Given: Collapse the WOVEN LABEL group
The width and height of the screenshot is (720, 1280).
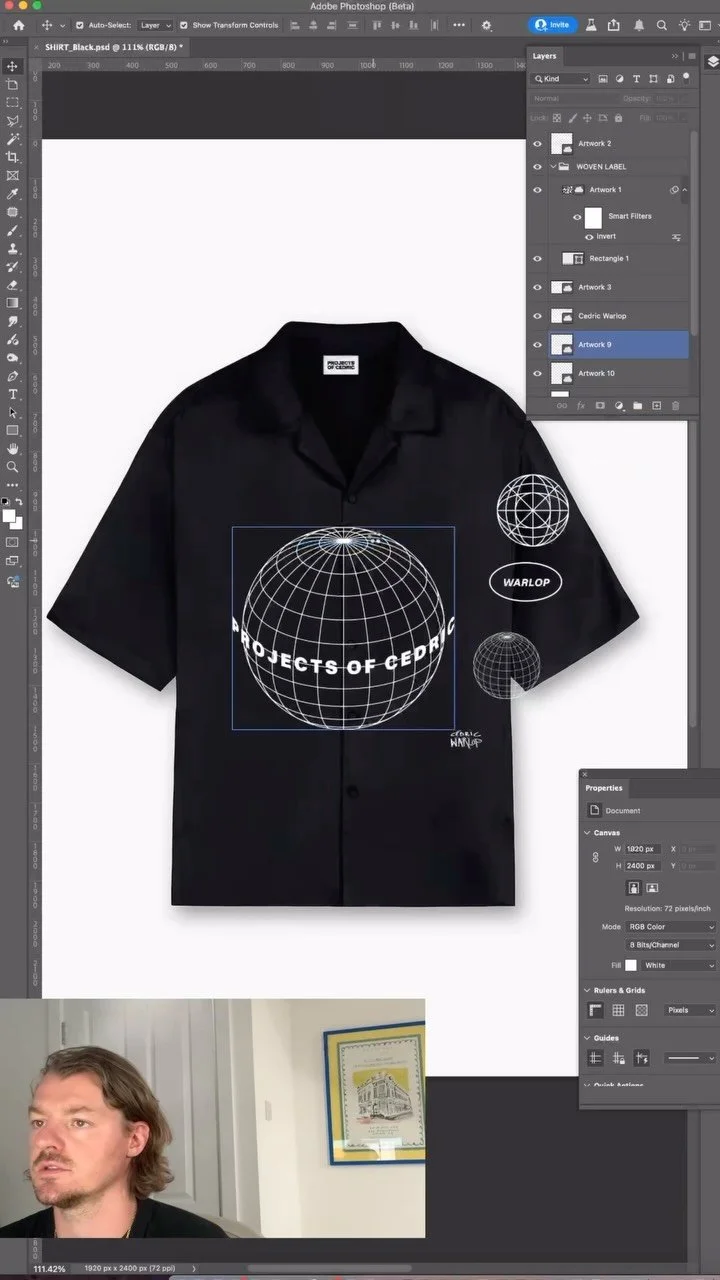Looking at the screenshot, I should pos(553,167).
